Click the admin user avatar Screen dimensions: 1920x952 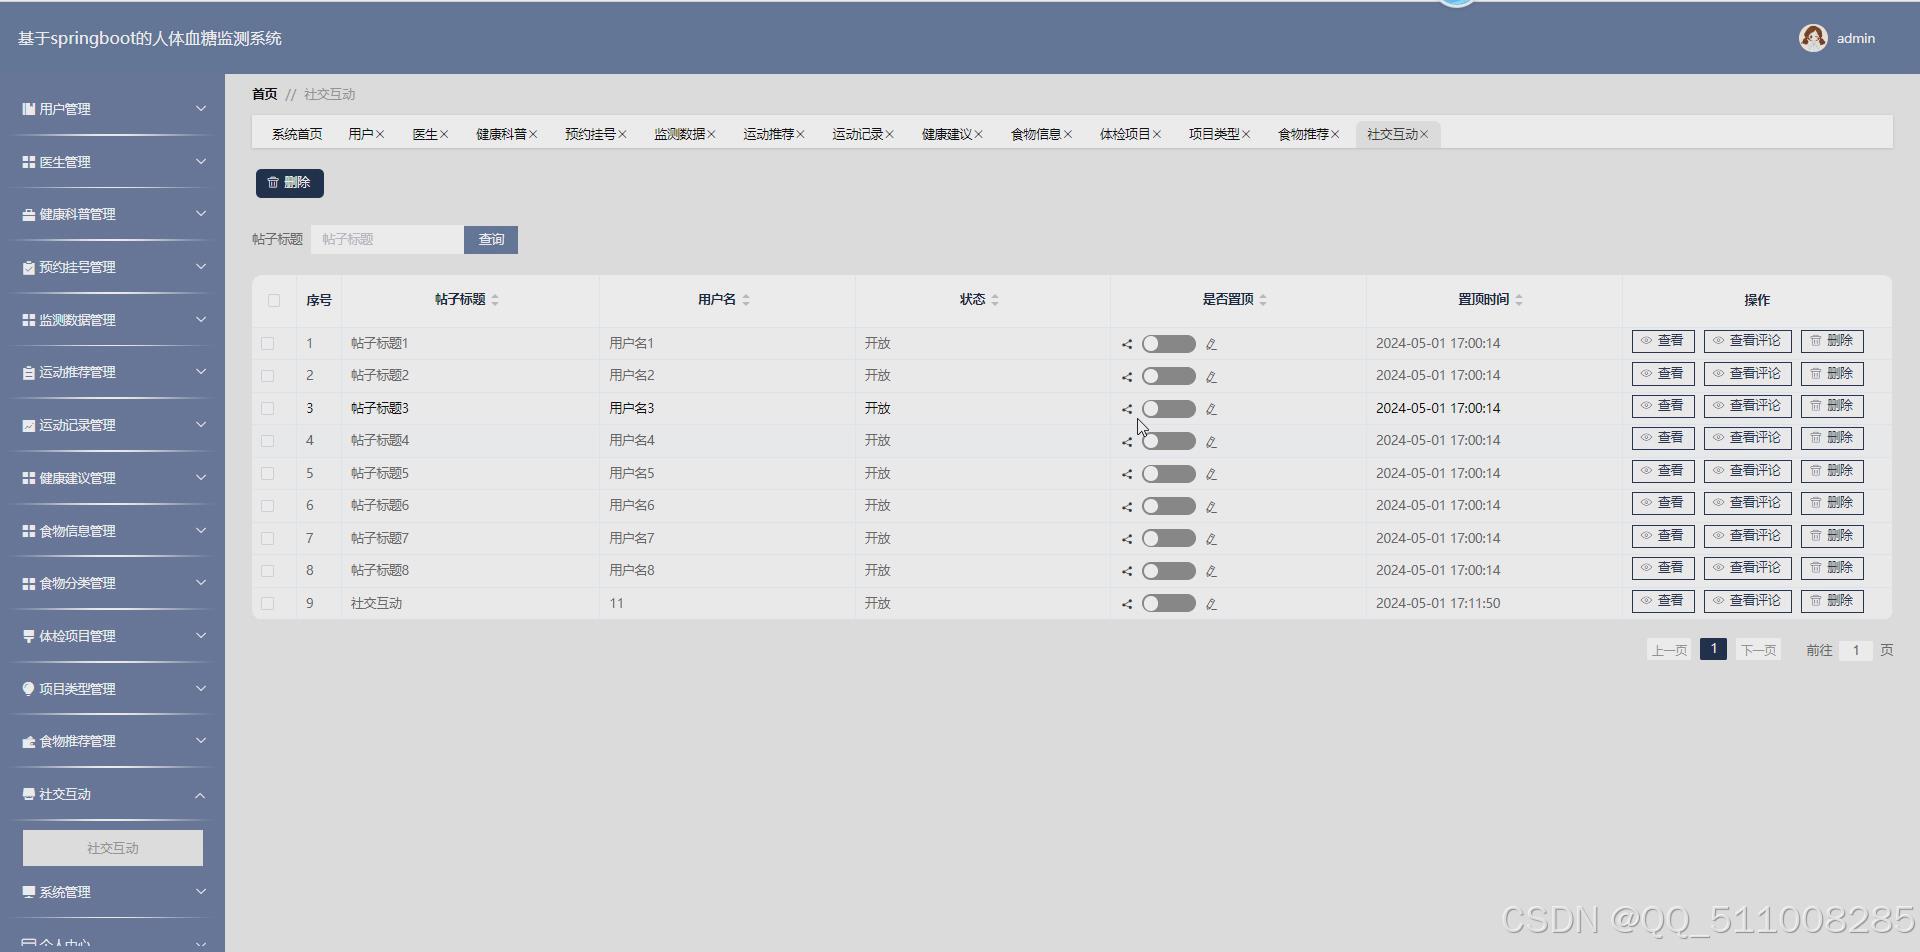[1812, 38]
